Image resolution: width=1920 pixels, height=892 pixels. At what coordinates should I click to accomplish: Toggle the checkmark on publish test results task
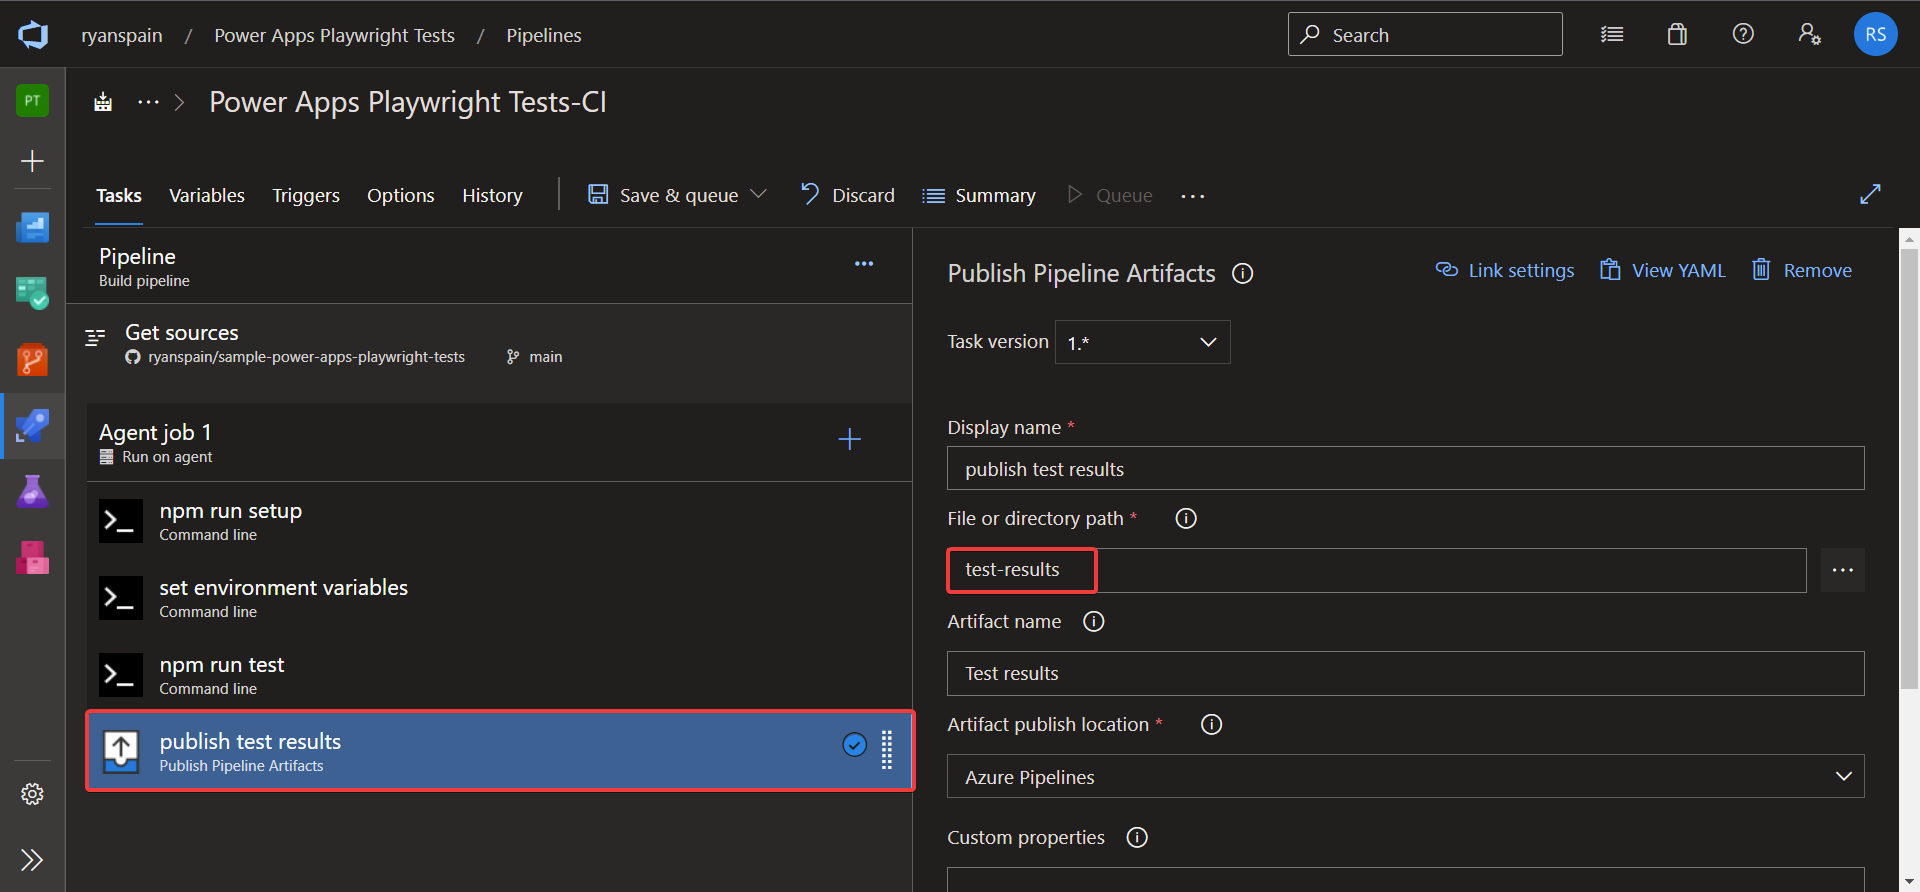click(854, 745)
